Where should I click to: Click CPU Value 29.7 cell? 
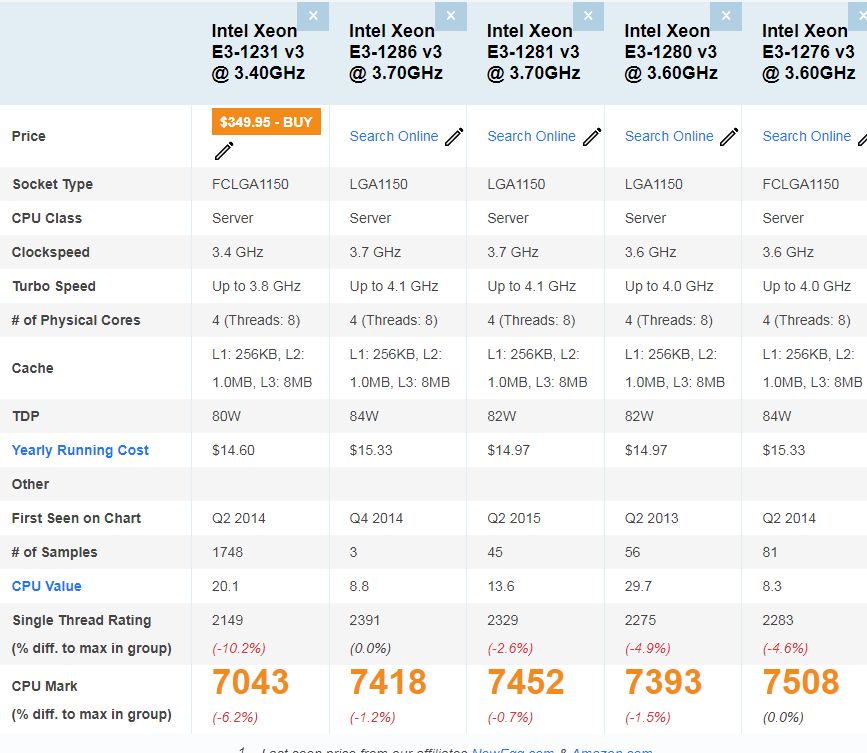[638, 586]
